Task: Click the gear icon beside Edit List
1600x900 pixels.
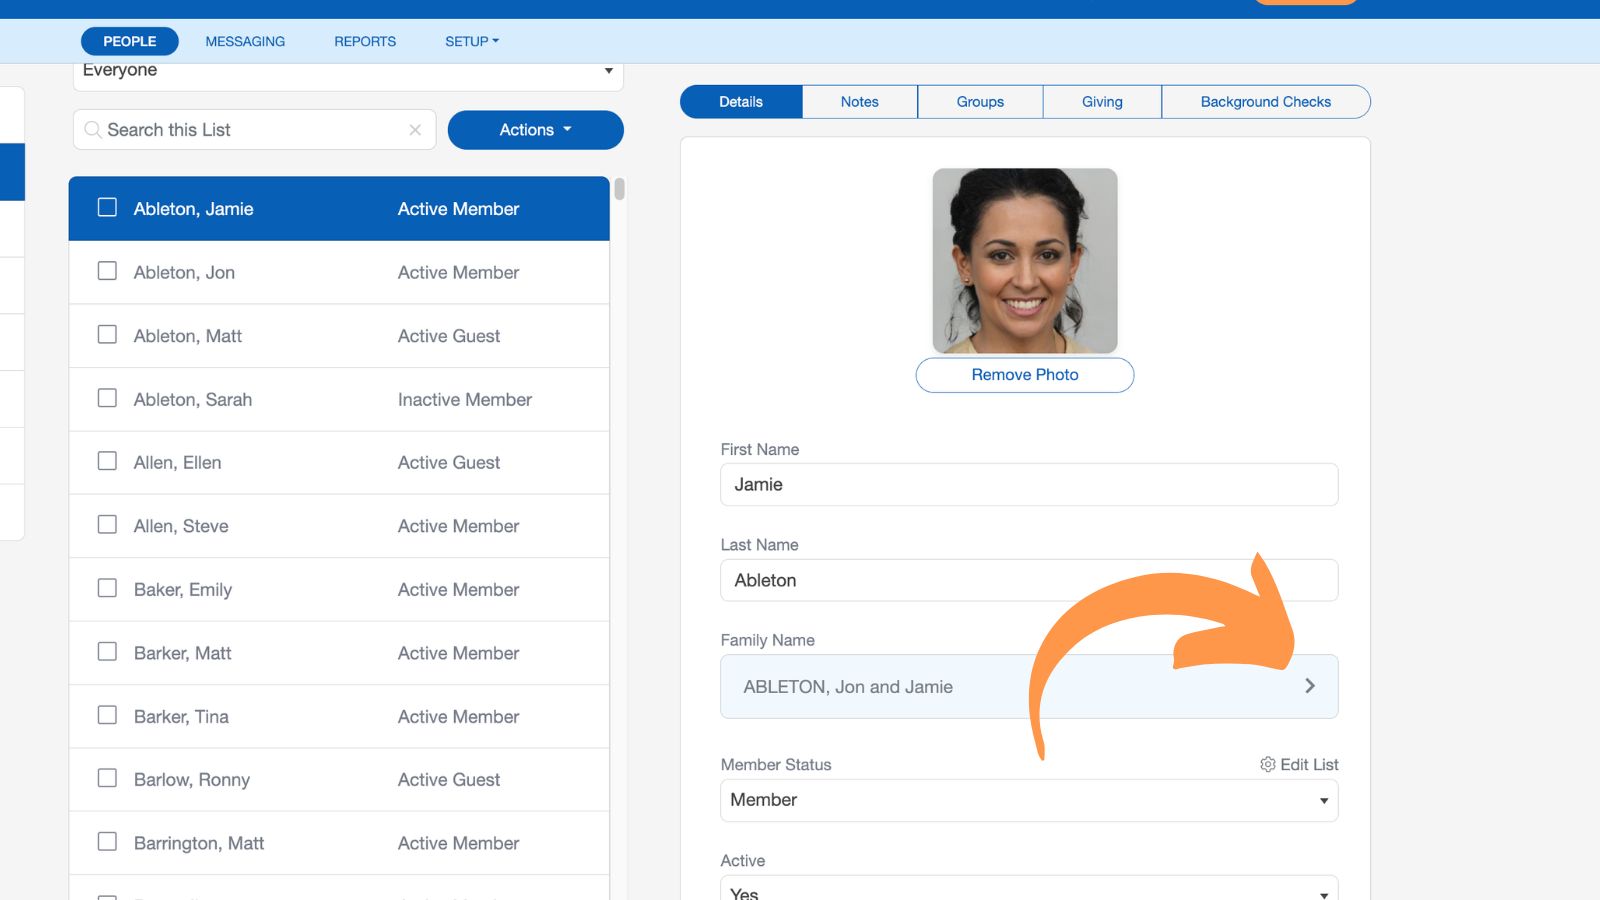Action: pyautogui.click(x=1267, y=764)
